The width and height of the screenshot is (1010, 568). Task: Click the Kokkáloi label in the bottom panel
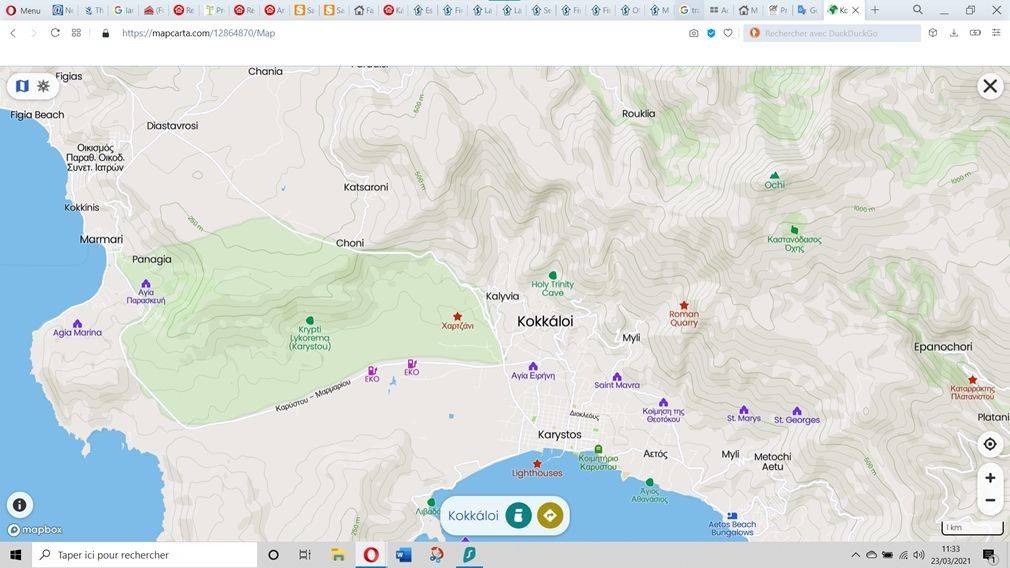(473, 516)
